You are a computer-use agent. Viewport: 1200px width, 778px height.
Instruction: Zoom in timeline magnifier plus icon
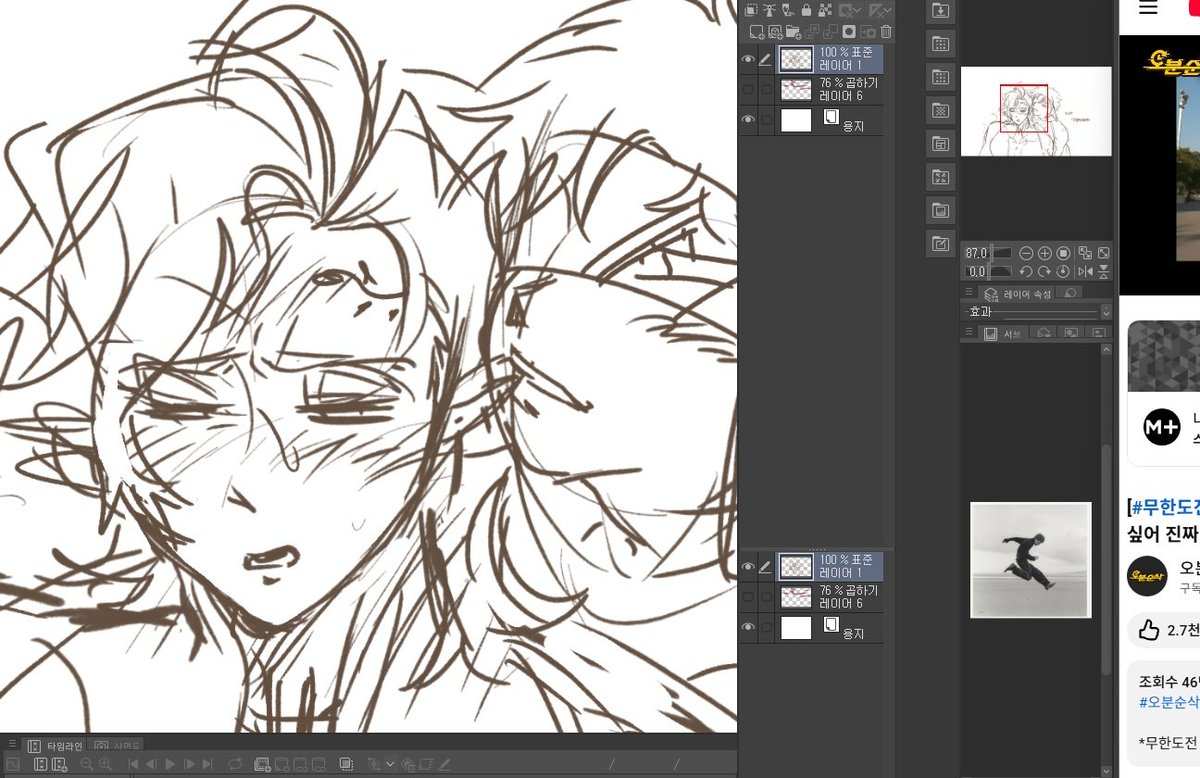pos(105,764)
